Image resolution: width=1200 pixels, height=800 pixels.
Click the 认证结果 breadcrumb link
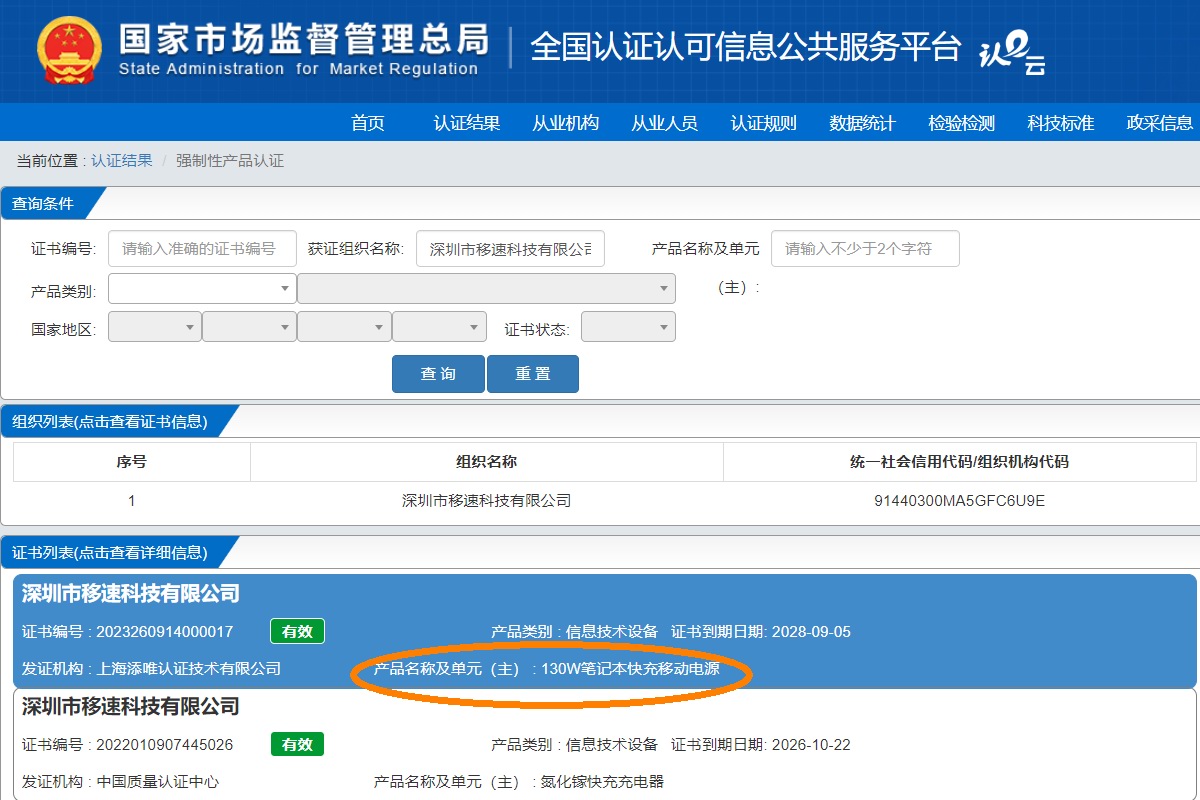click(122, 160)
